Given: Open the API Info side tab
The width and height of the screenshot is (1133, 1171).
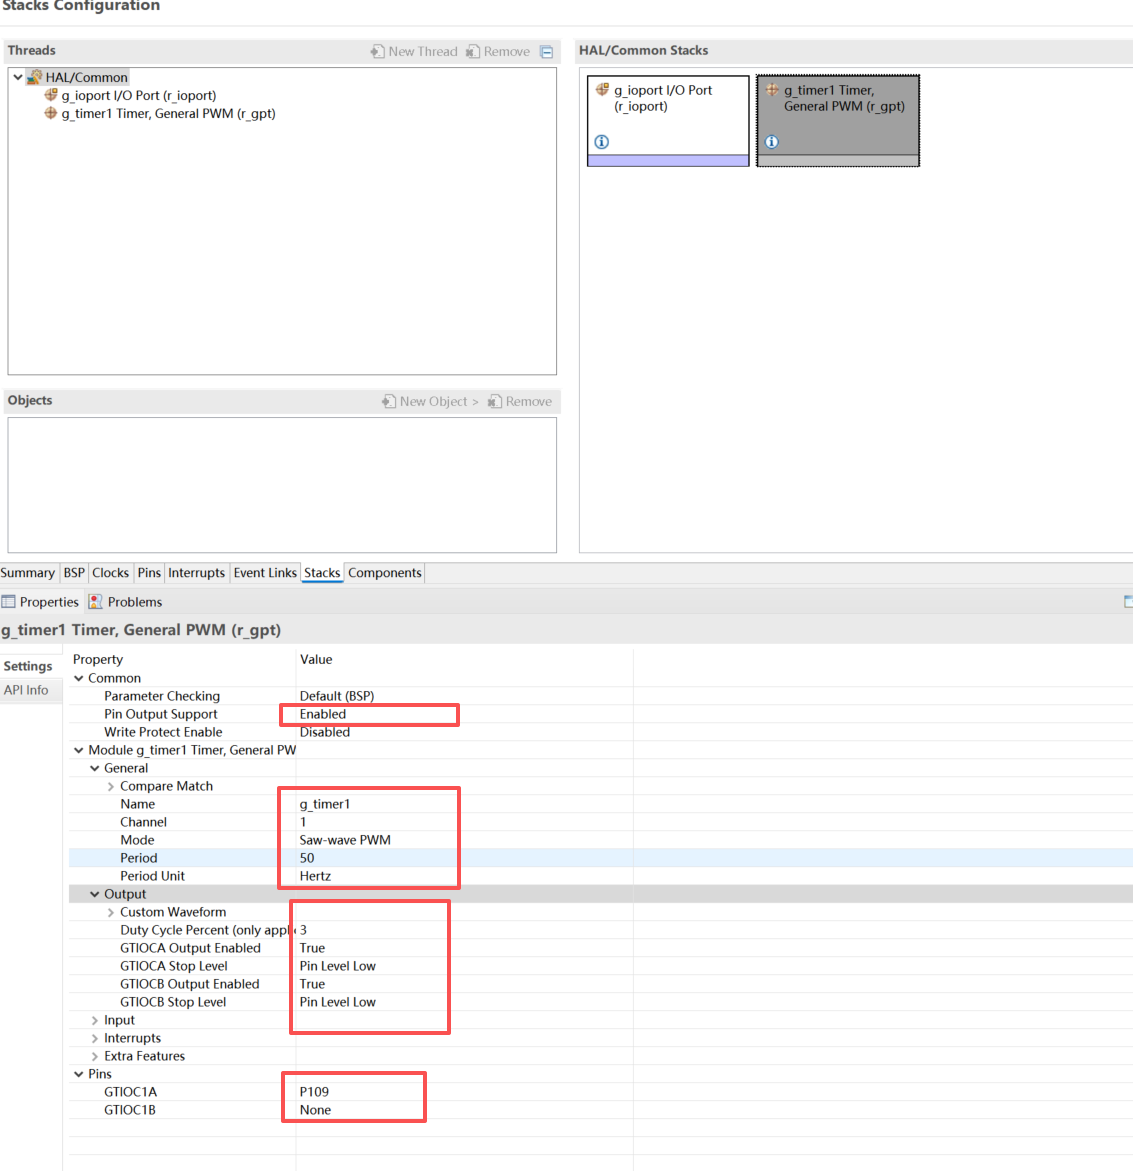Looking at the screenshot, I should 26,690.
